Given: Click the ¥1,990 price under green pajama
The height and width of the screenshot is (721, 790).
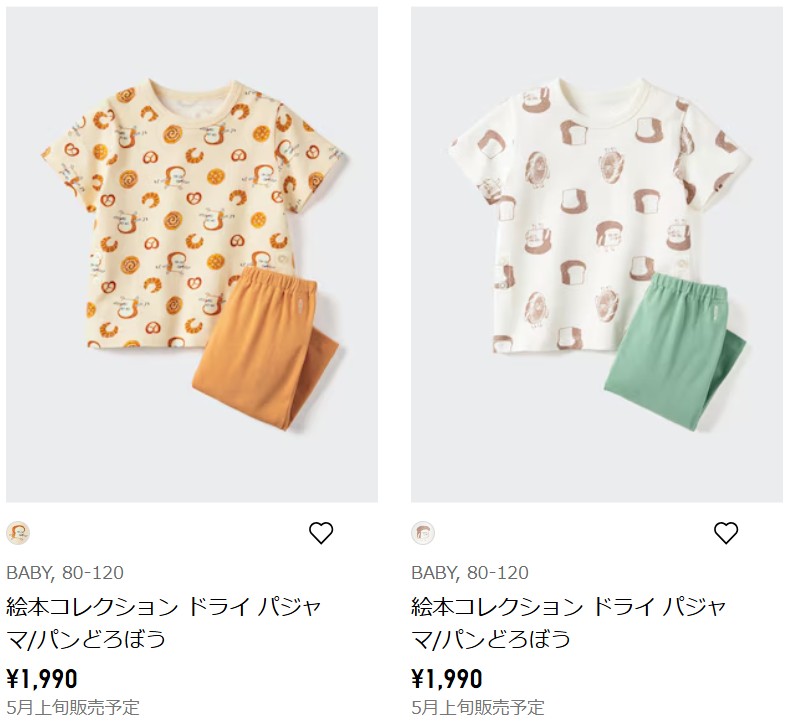Looking at the screenshot, I should (447, 679).
